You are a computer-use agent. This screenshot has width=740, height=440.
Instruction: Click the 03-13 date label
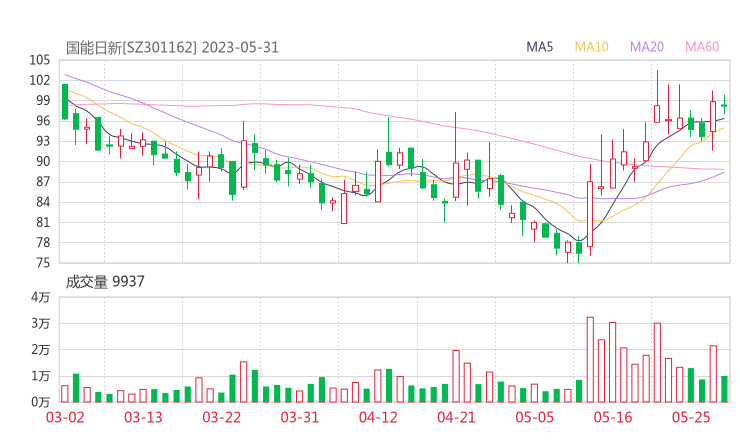click(x=143, y=417)
